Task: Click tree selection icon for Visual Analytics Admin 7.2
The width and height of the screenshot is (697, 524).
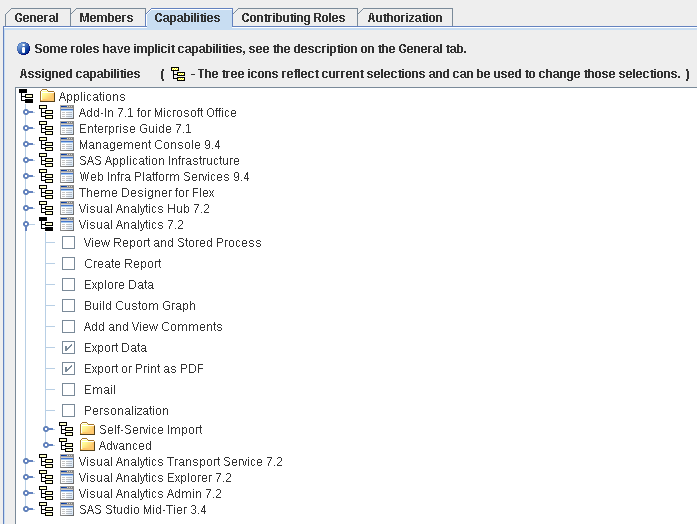Action: pos(46,493)
